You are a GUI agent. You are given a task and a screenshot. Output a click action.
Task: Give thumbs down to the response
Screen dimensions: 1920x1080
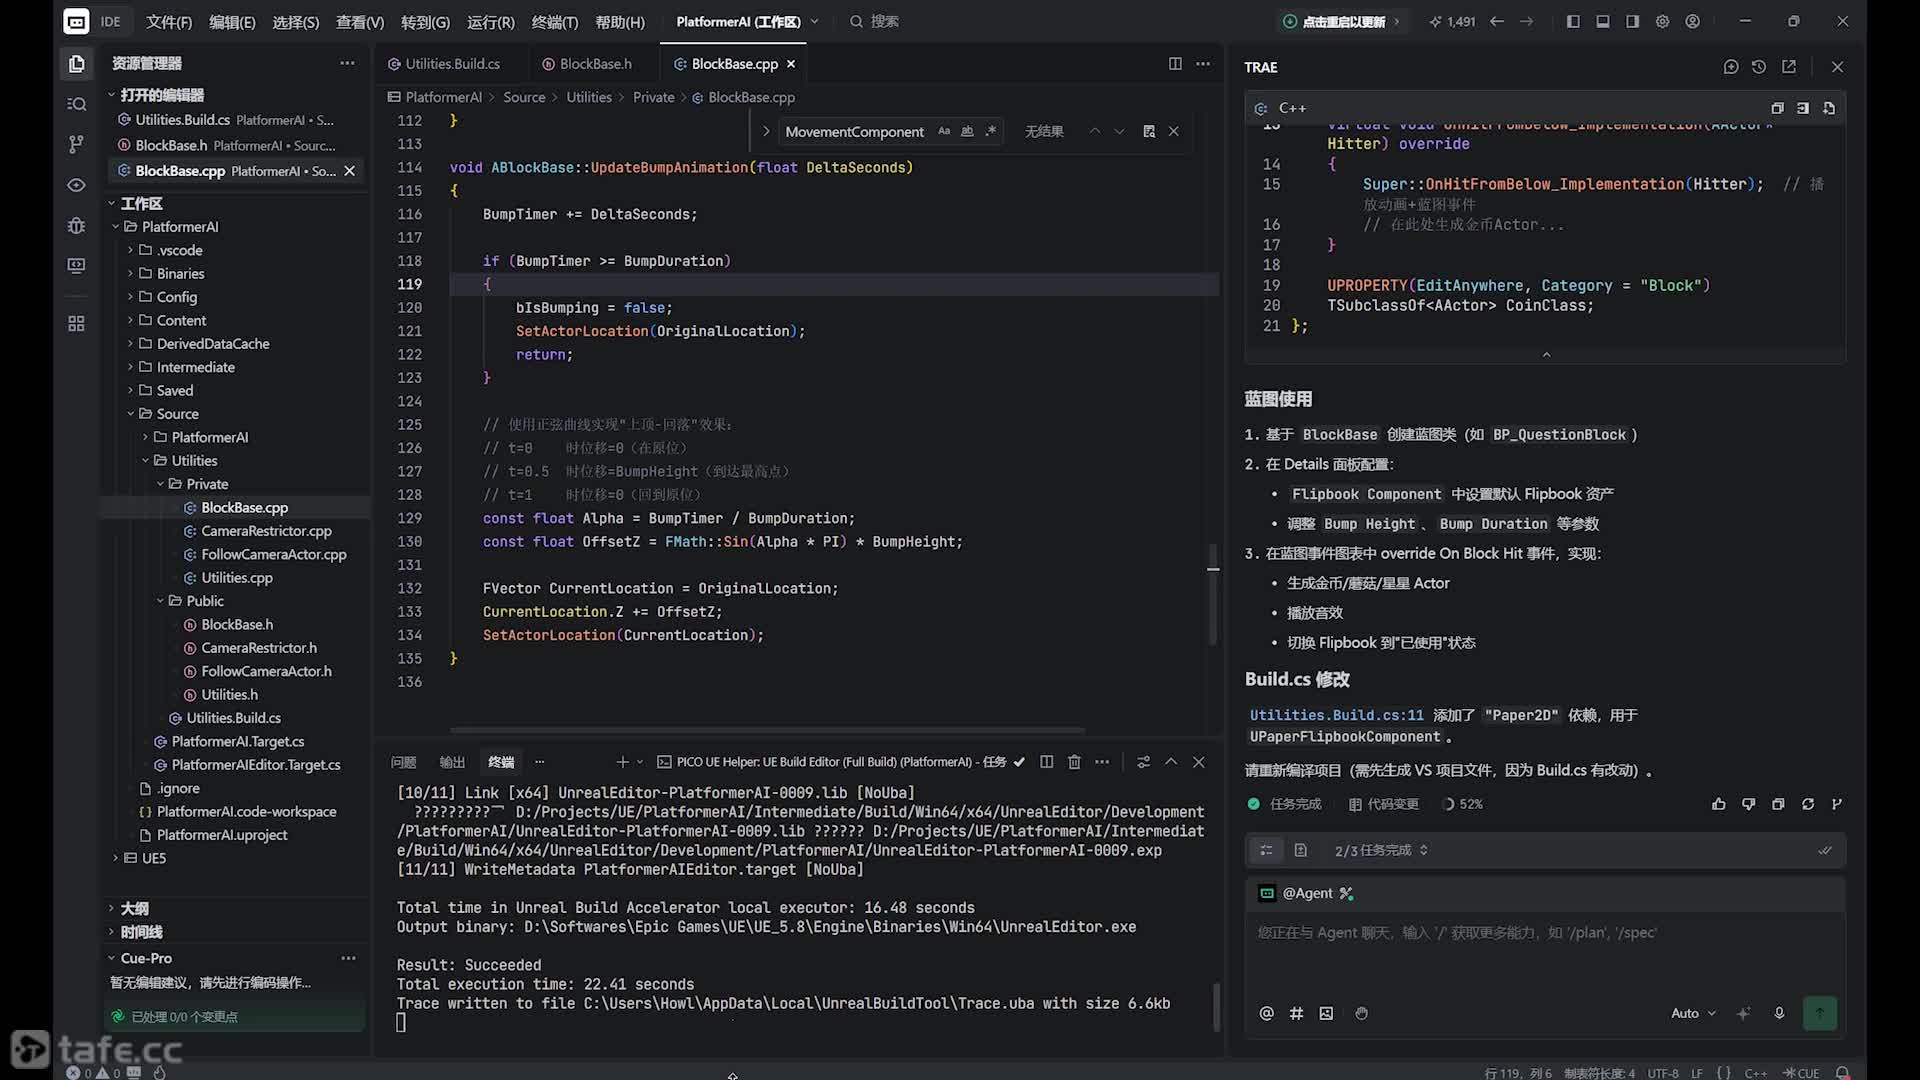tap(1748, 804)
